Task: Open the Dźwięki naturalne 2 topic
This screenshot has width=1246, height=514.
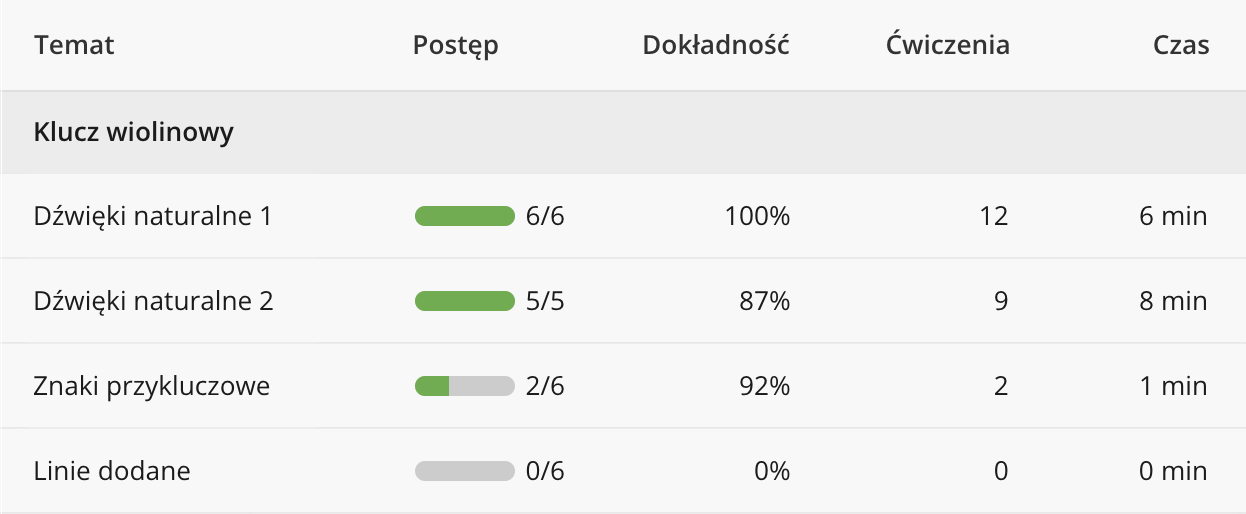Action: click(x=153, y=301)
